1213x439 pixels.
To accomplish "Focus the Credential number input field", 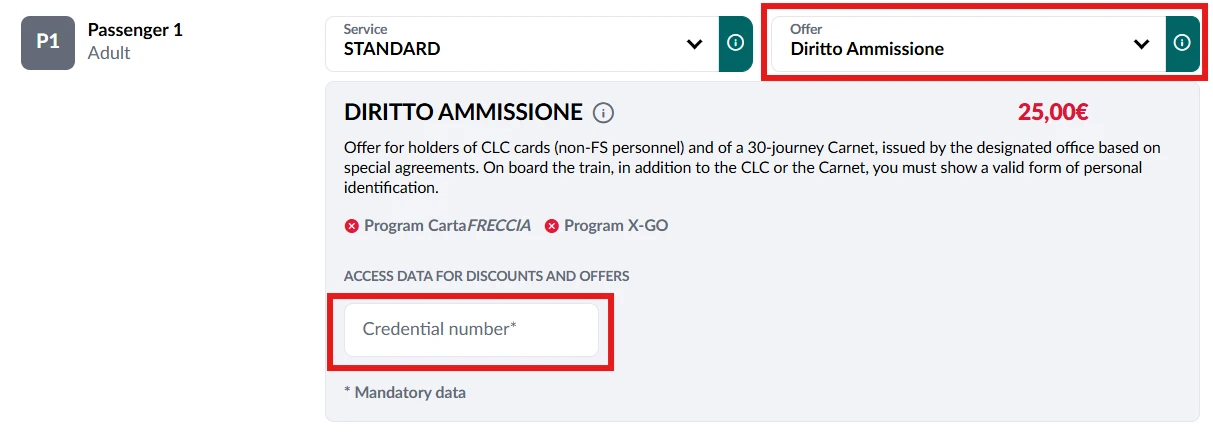I will tap(471, 329).
